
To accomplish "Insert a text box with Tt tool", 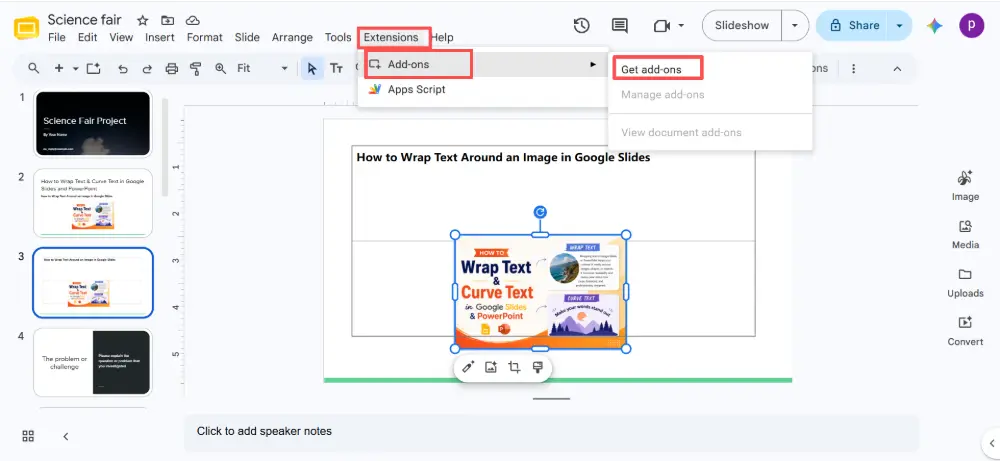I will point(336,68).
